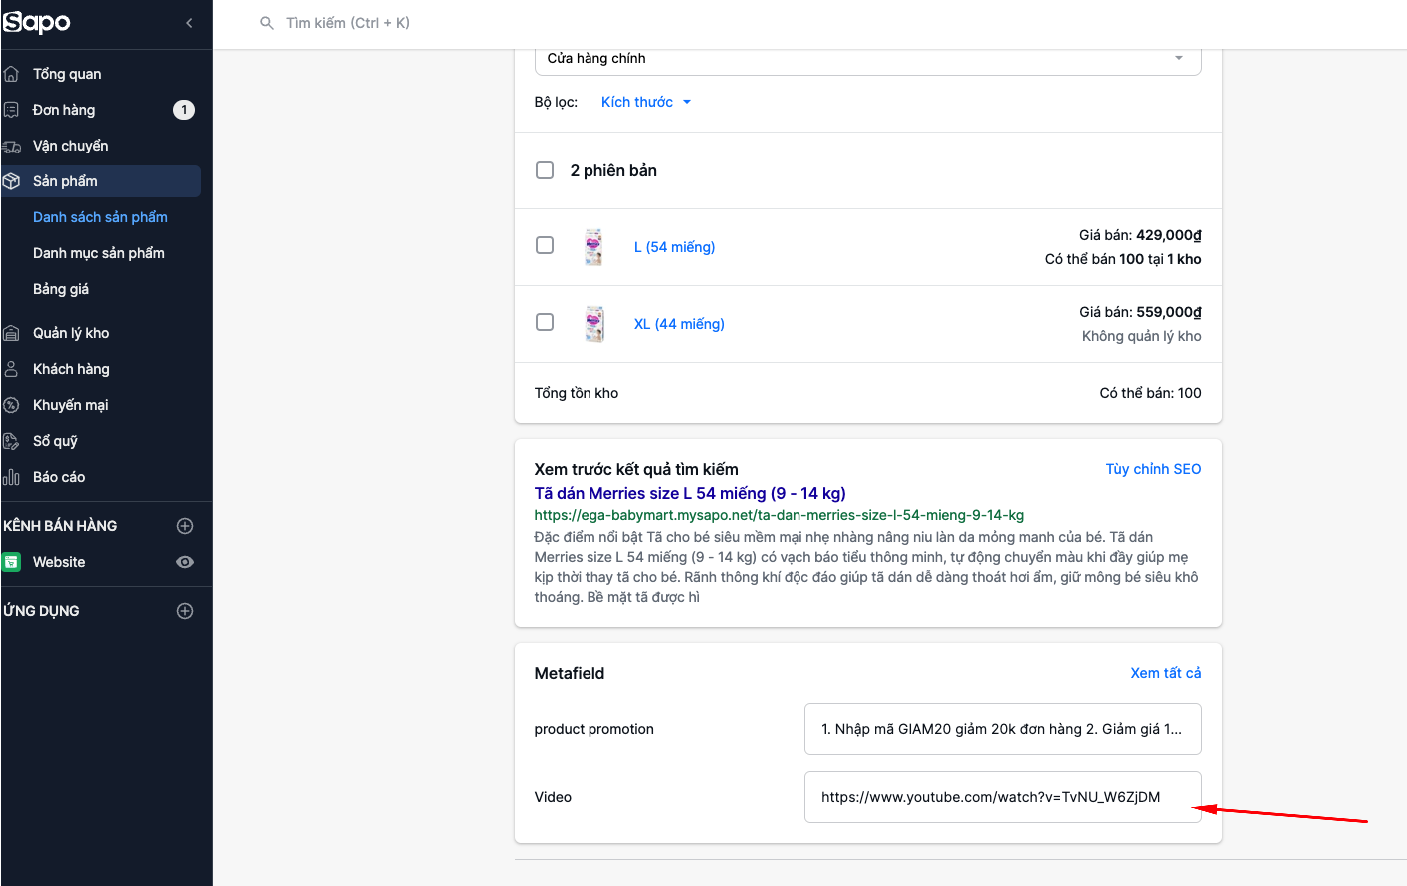Add a new sales channel plus icon
Screen dimensions: 1407x886
pyautogui.click(x=185, y=526)
